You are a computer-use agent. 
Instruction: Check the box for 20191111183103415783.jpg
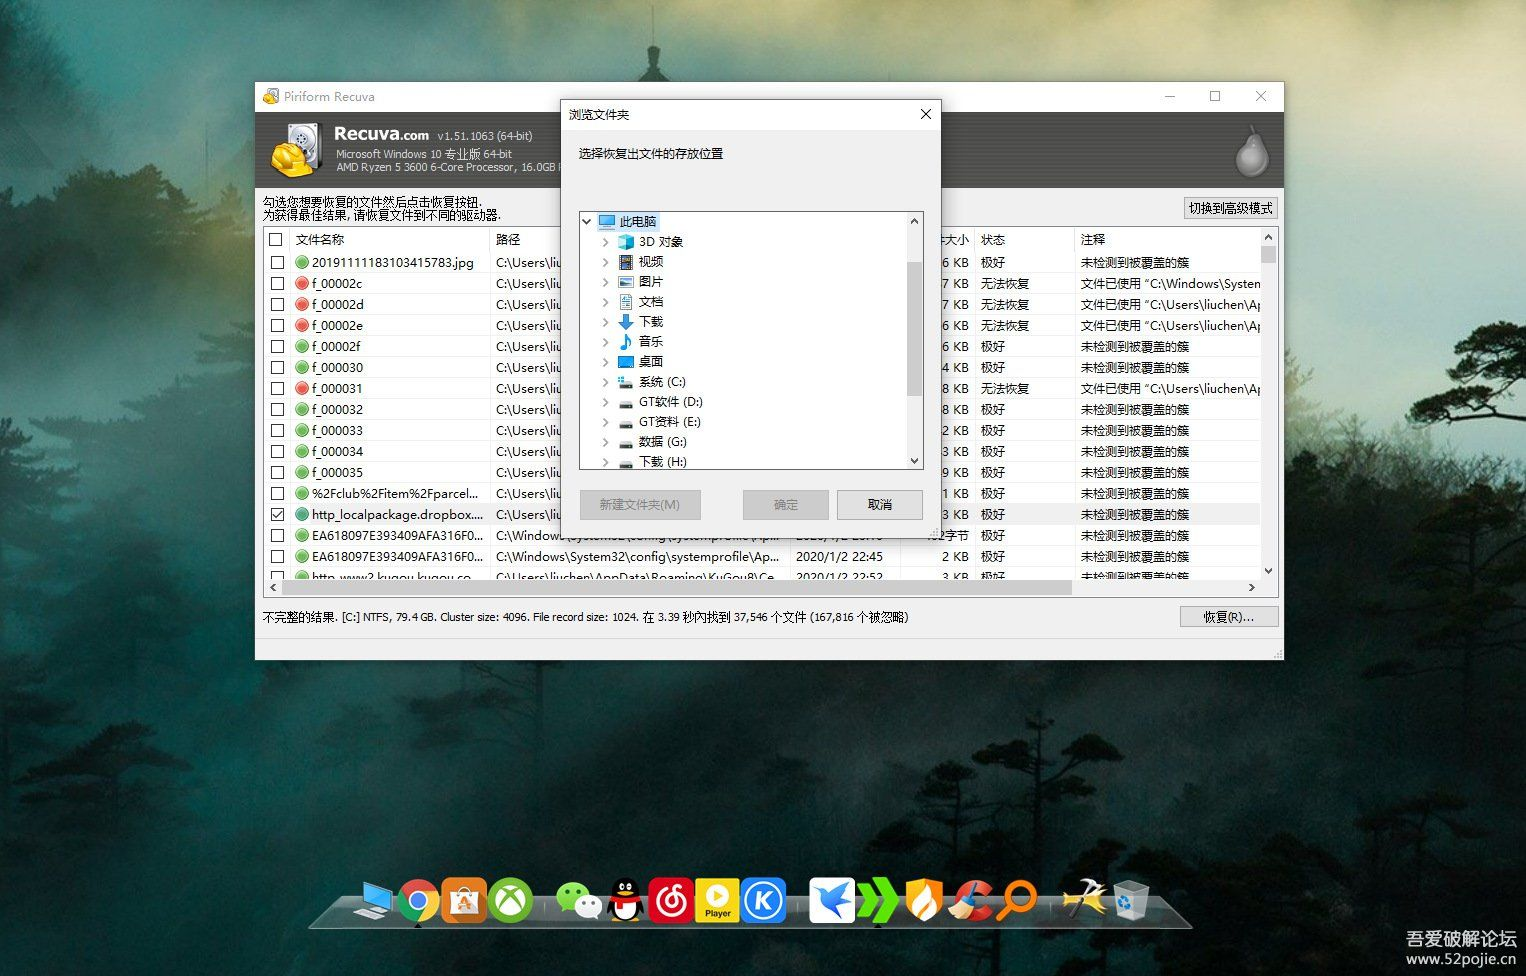click(277, 263)
